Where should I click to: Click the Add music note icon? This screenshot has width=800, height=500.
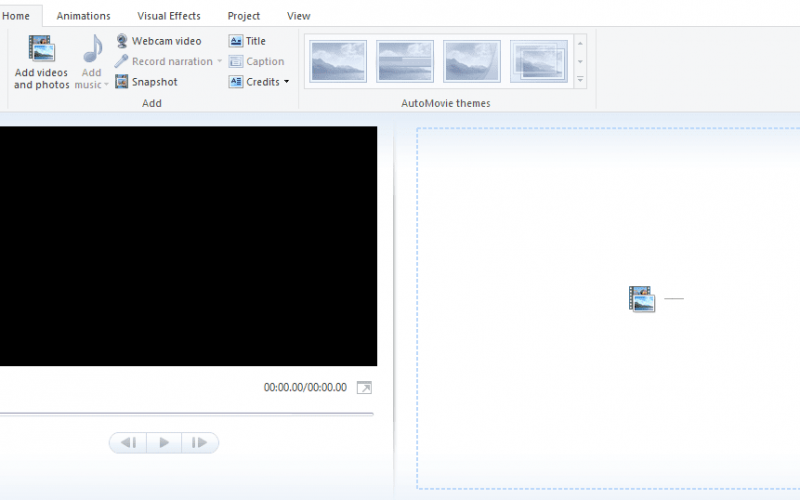92,49
